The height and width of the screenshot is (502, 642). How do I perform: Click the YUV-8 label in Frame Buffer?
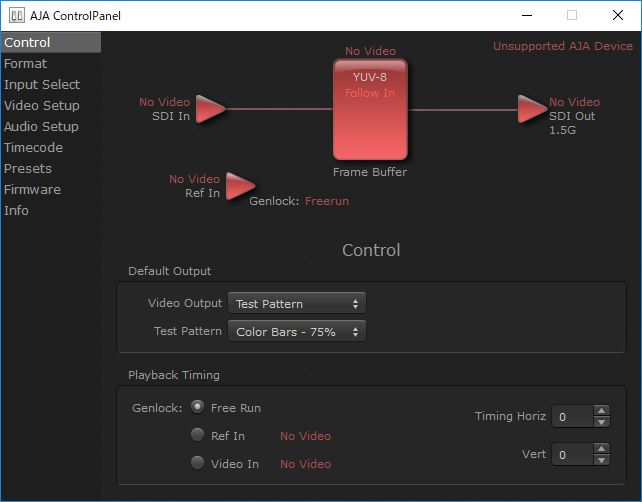370,77
